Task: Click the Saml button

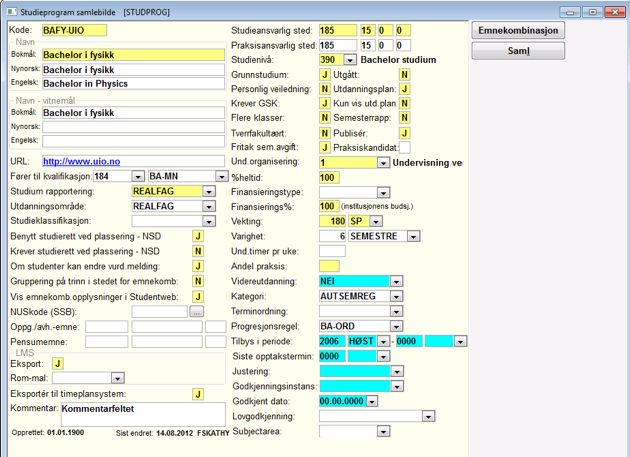Action: tap(518, 51)
